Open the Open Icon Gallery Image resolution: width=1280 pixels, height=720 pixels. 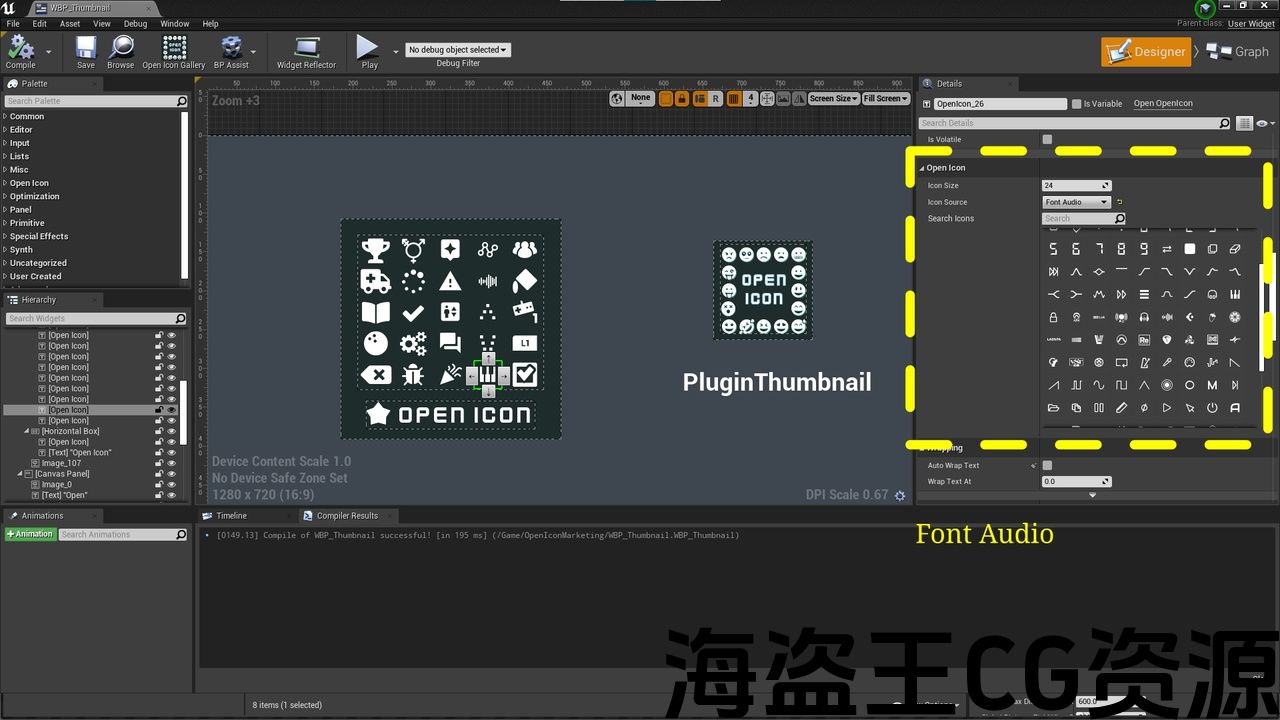174,51
